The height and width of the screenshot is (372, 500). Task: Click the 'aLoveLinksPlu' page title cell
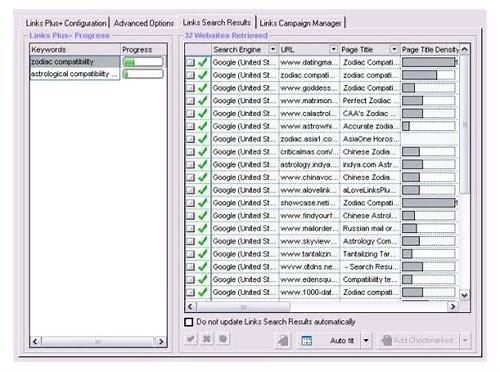370,190
